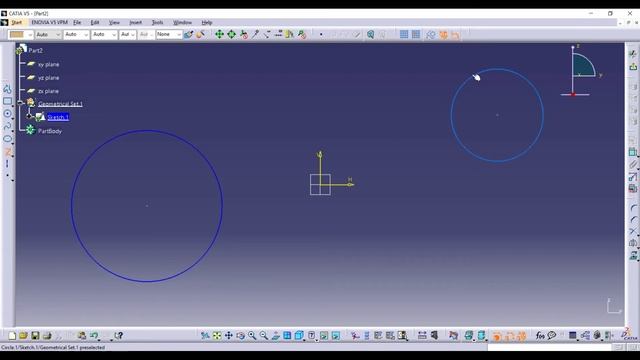The height and width of the screenshot is (360, 640).
Task: Click the Zoom Out magnifier icon
Action: [x=264, y=336]
